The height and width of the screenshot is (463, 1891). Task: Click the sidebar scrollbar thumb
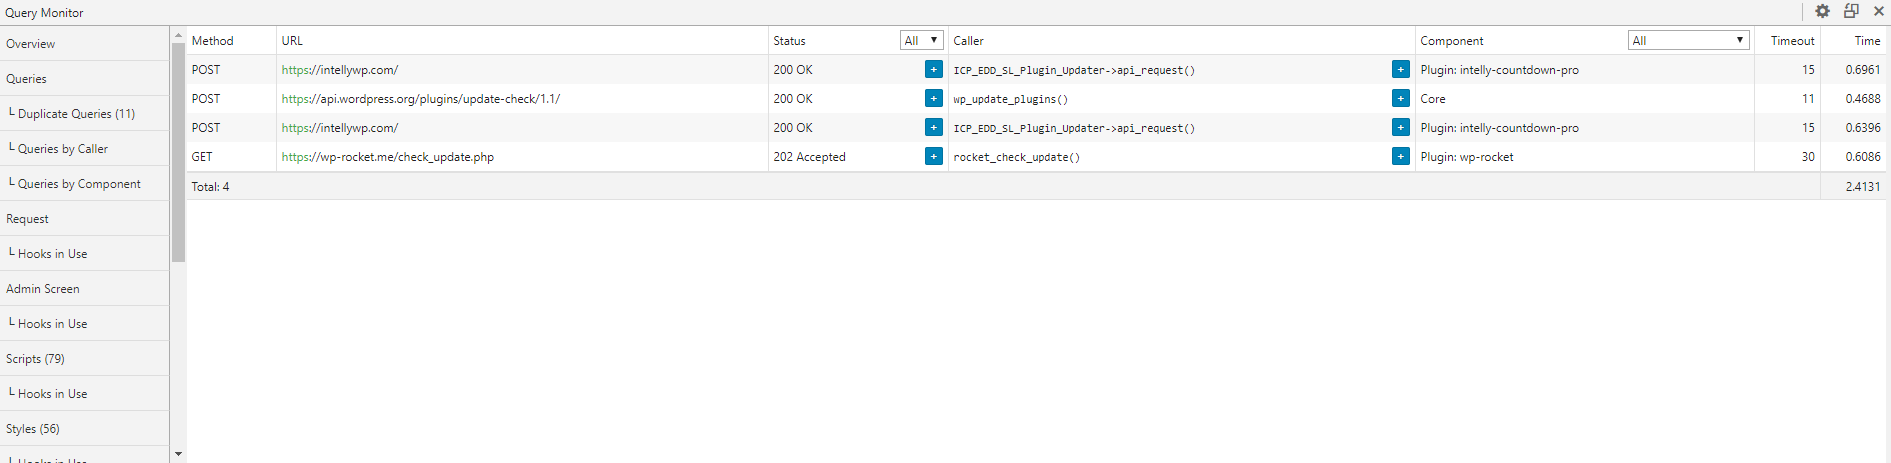click(178, 150)
